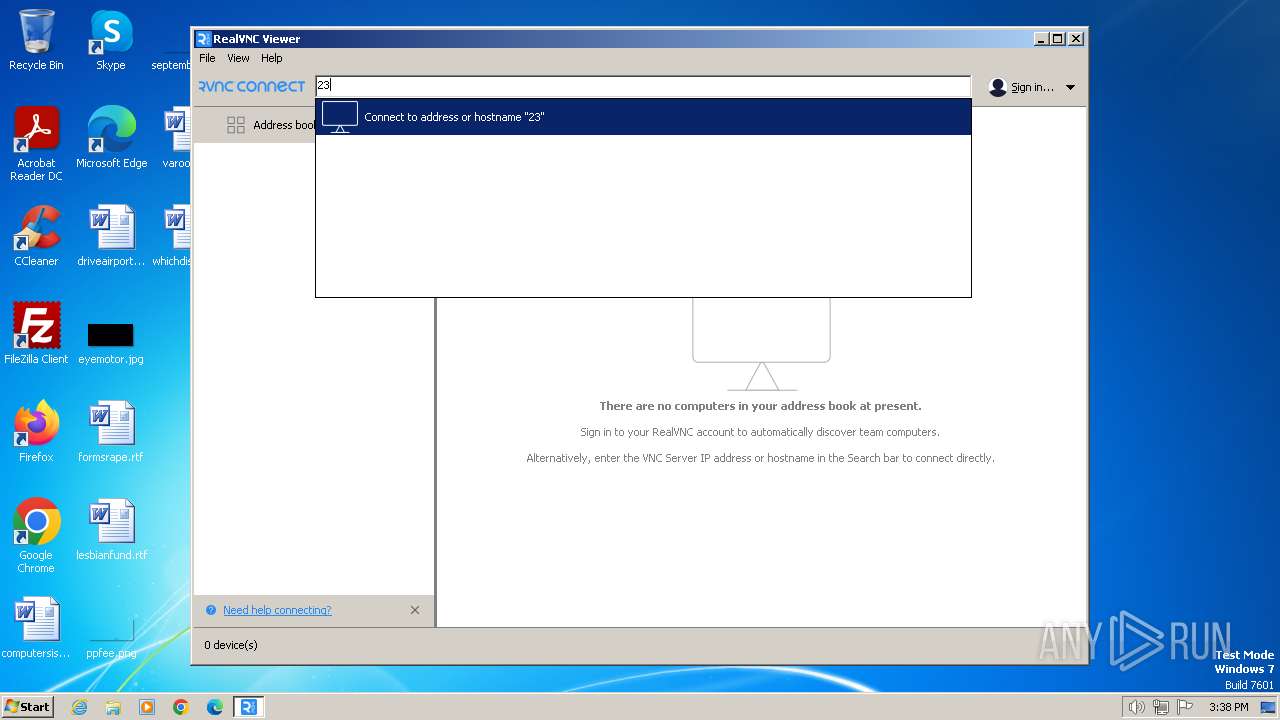
Task: Click the 3:38 PM clock
Action: [1228, 707]
